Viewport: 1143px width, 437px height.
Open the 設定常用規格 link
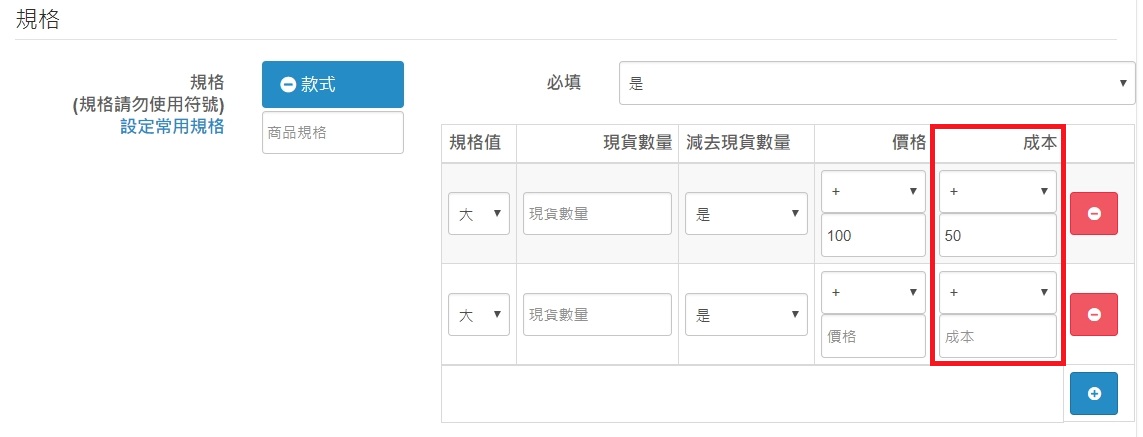(x=172, y=126)
